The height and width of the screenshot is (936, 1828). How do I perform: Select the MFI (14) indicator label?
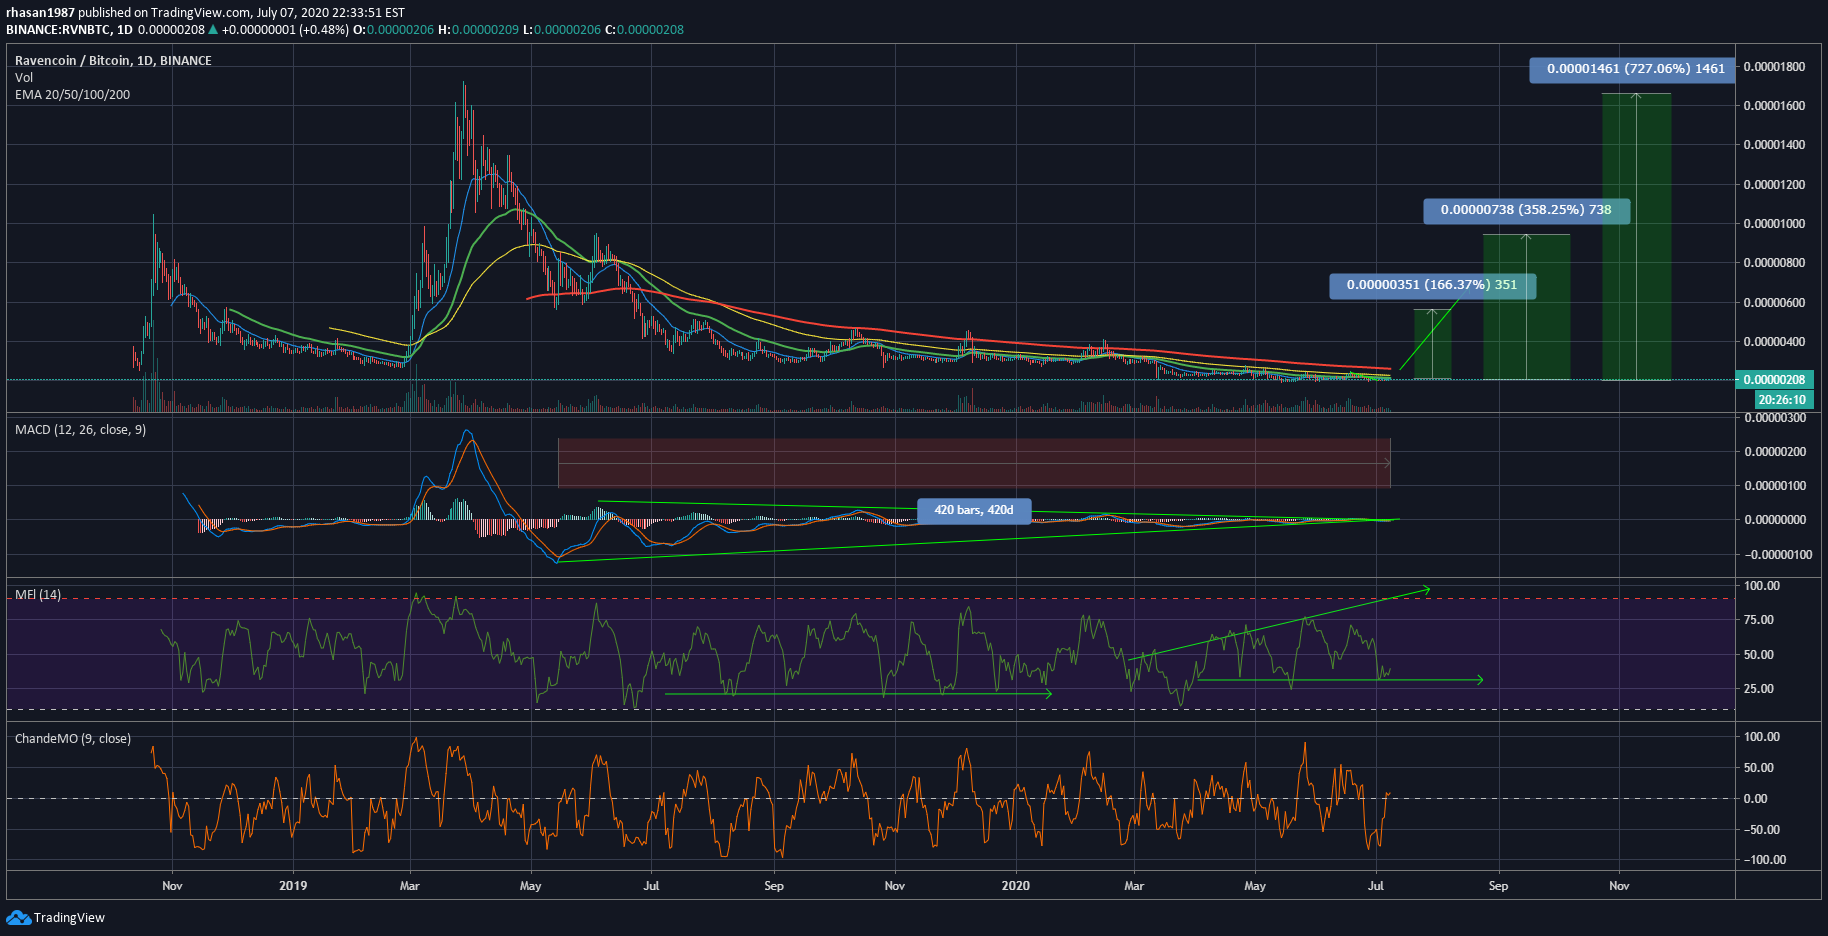pos(38,595)
